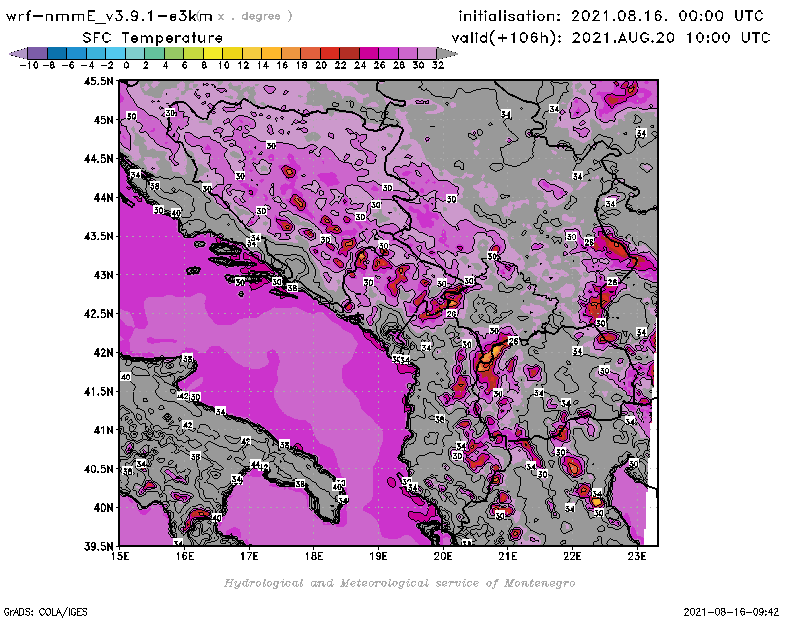800x618 pixels.
Task: Pick the yellow-green swatch for 6 to 8
Action: click(x=193, y=53)
